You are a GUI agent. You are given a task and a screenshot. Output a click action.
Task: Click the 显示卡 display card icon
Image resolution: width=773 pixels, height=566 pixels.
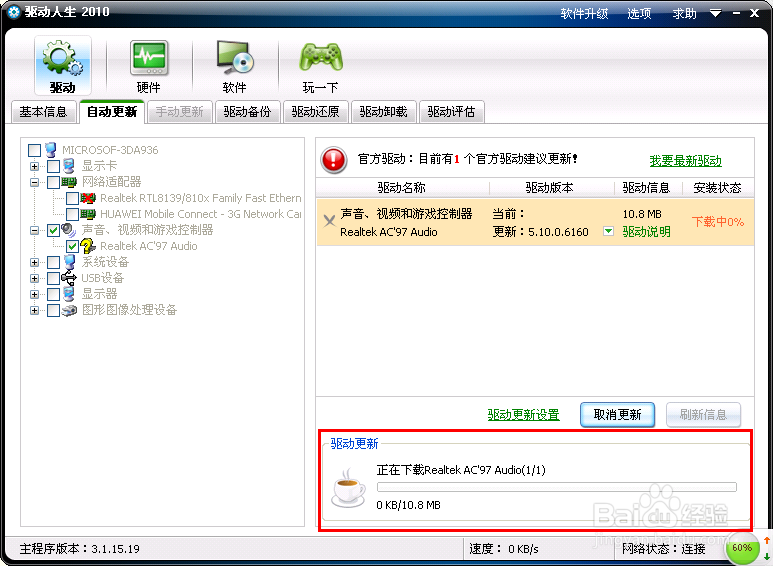click(x=69, y=166)
